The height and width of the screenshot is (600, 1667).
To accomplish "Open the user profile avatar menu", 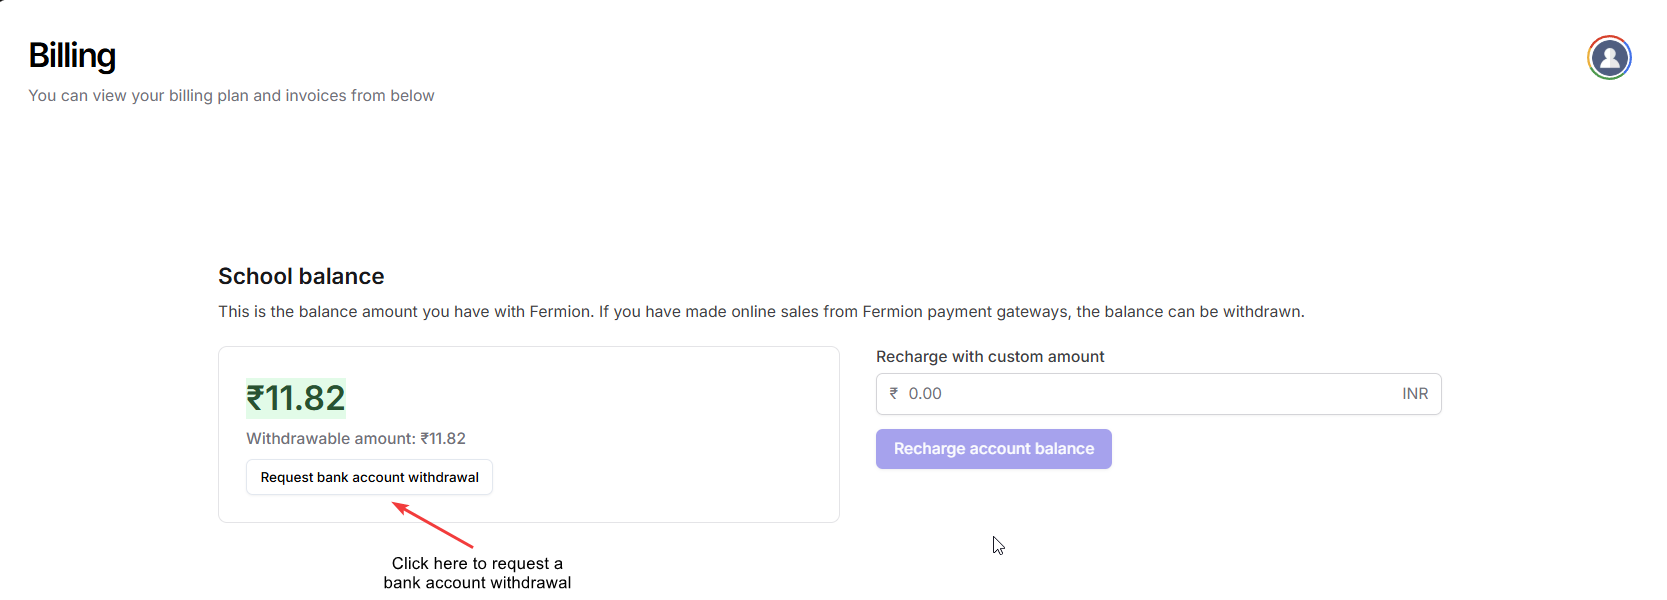I will 1609,58.
